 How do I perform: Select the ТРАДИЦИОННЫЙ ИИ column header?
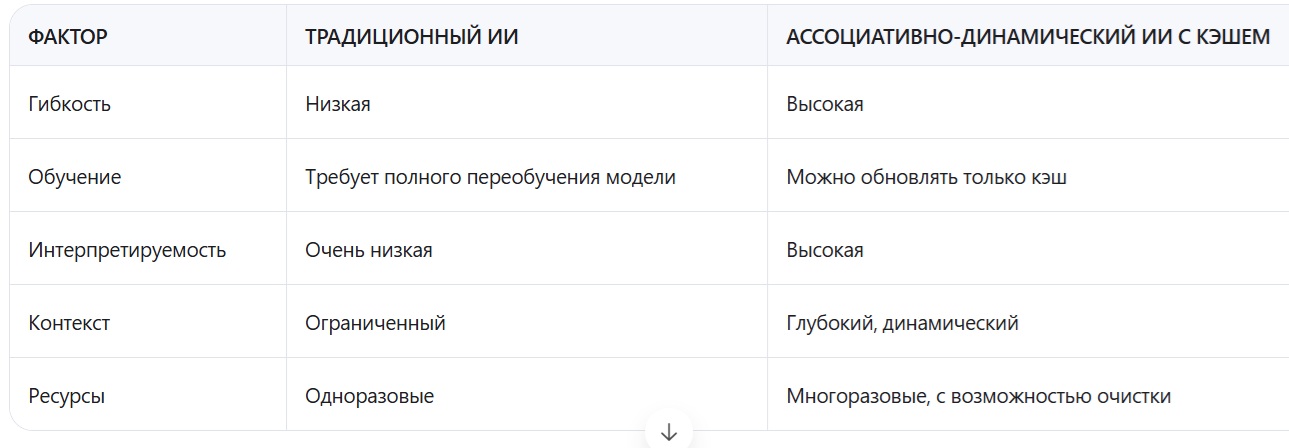click(412, 37)
